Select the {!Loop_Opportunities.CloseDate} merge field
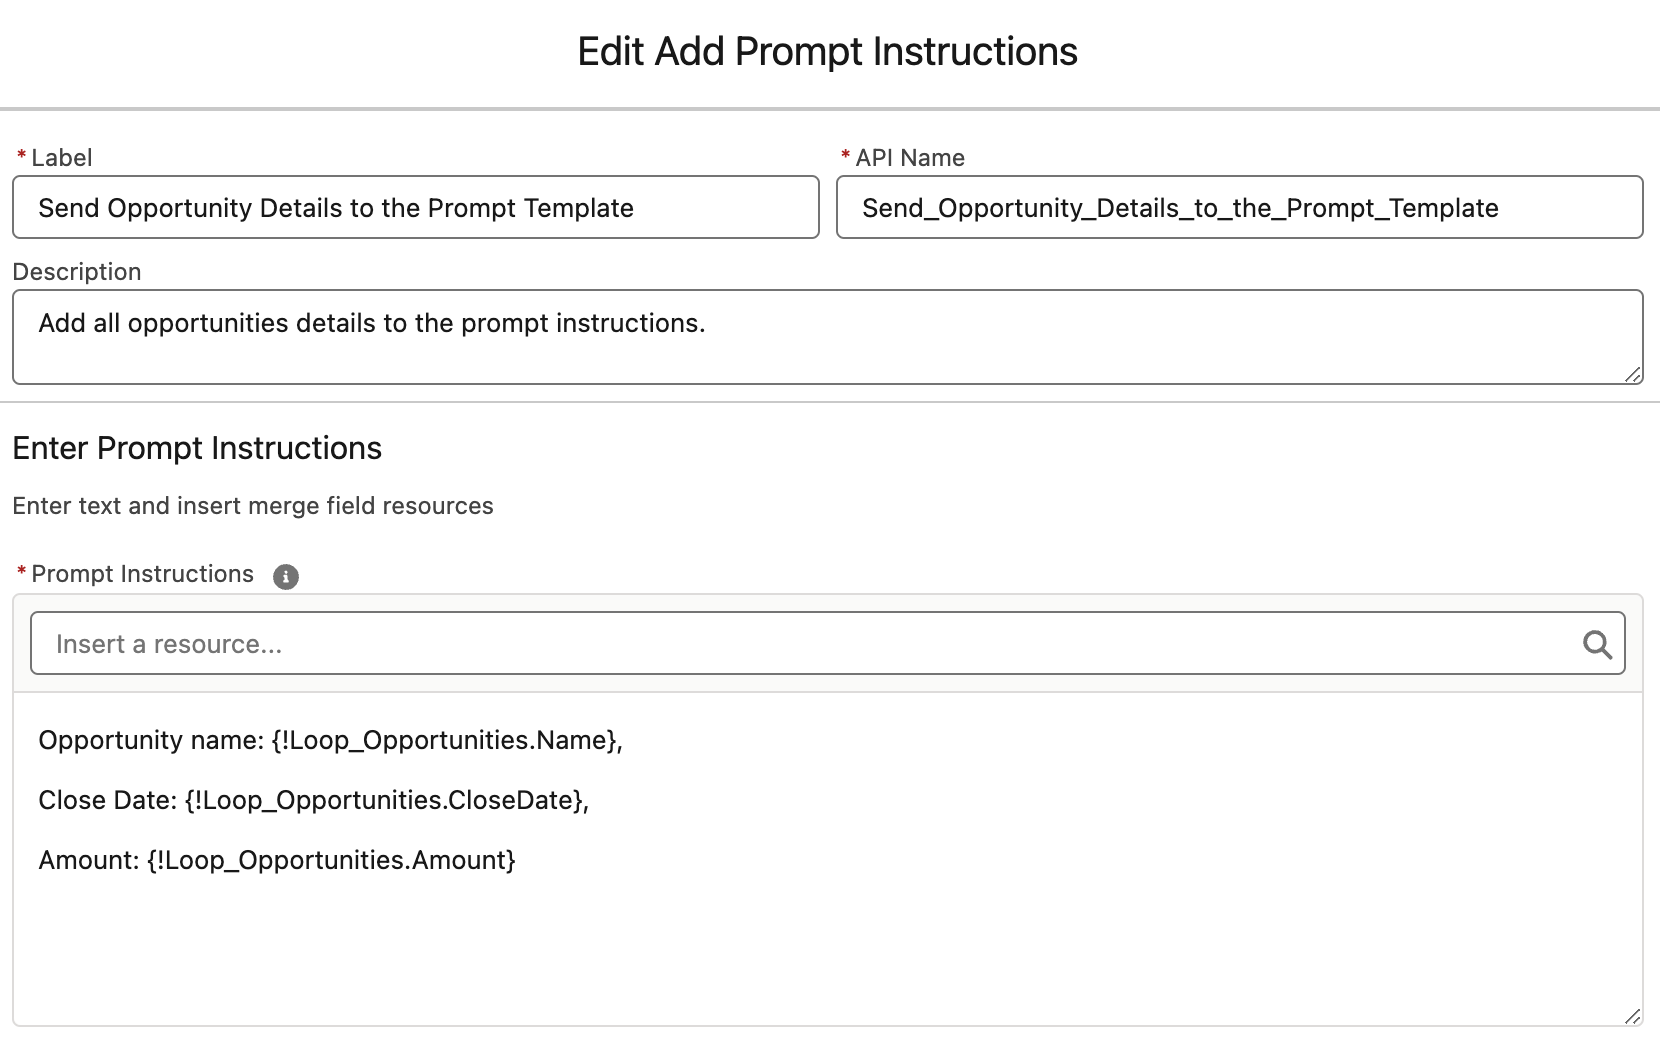Viewport: 1660px width, 1044px height. [386, 800]
